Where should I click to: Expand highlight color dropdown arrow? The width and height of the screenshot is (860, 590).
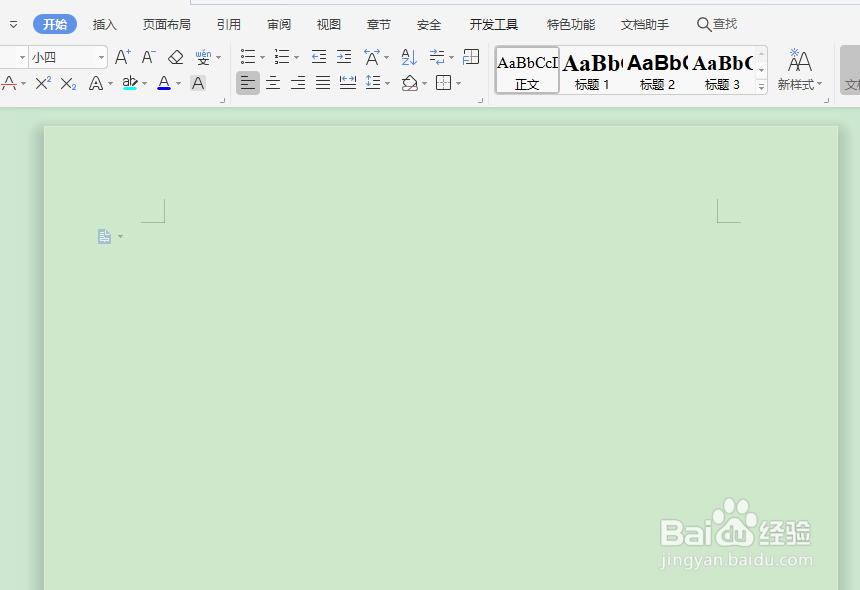tap(144, 84)
